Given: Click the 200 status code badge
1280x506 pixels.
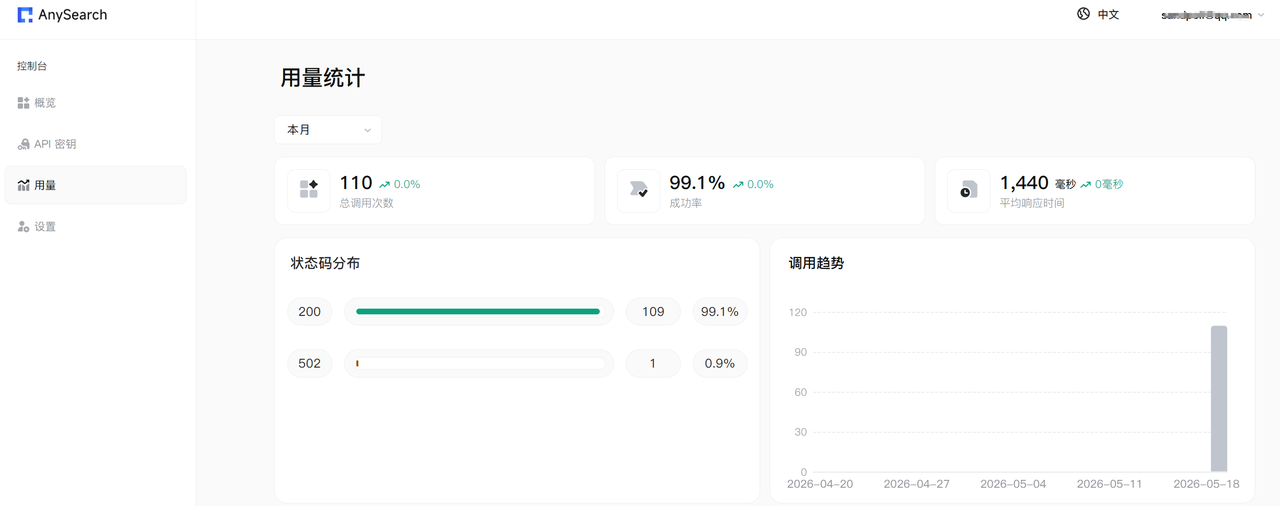Looking at the screenshot, I should pyautogui.click(x=310, y=311).
